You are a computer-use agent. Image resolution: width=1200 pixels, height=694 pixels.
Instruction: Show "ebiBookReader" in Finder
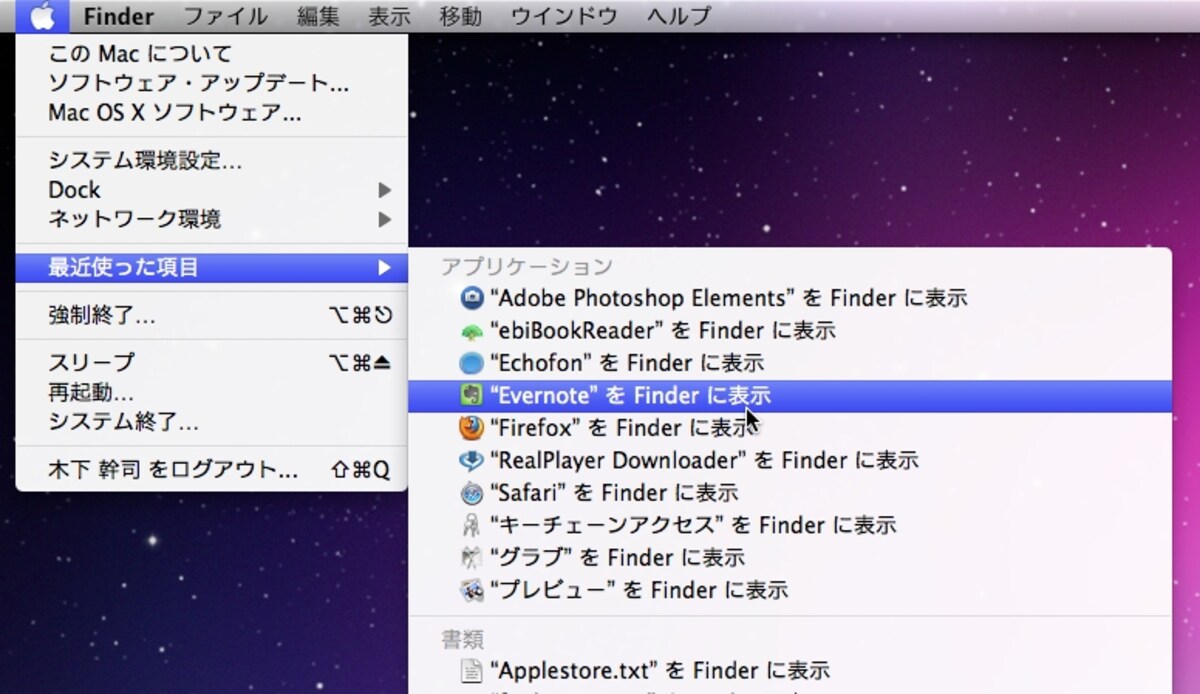coord(790,331)
